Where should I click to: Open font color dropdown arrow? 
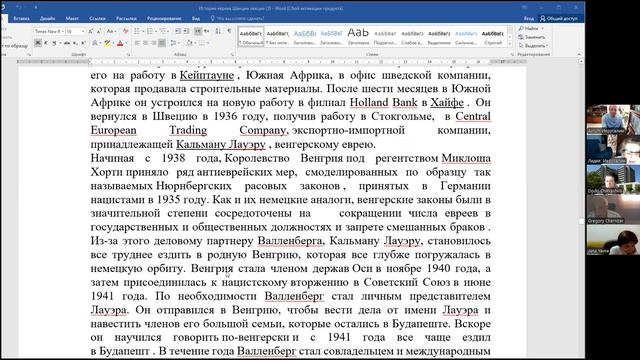point(126,43)
